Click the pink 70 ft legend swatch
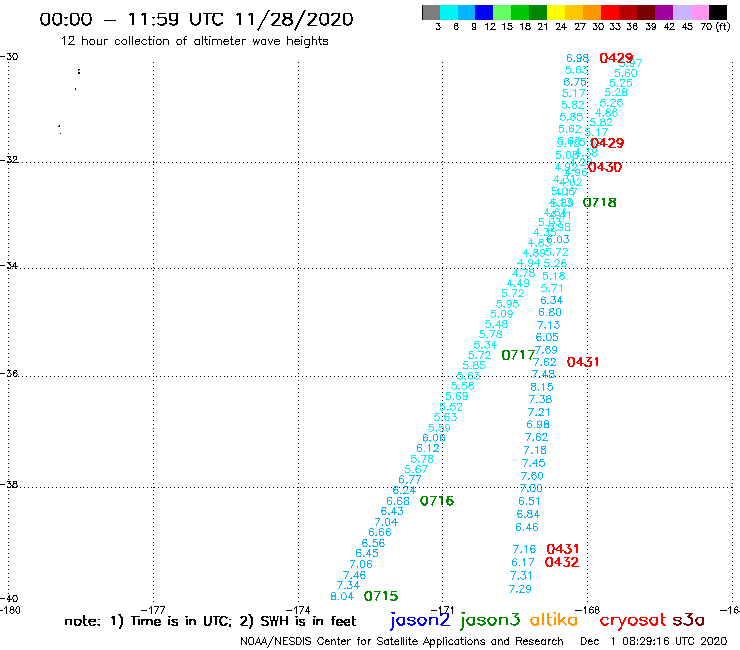 pos(699,12)
